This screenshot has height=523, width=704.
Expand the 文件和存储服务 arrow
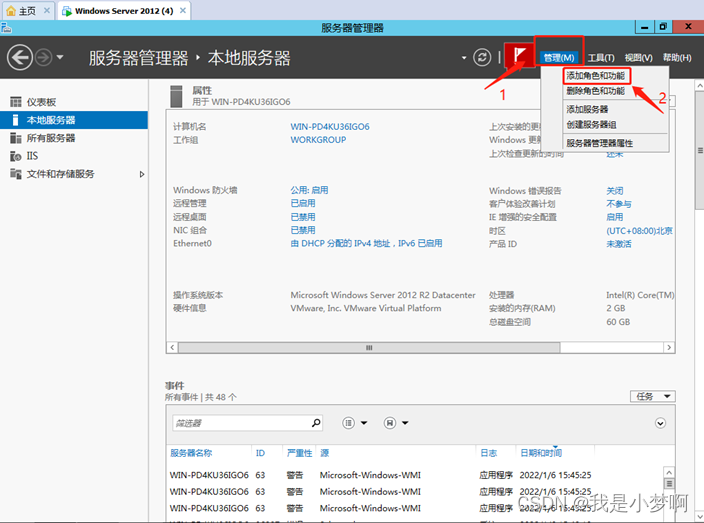click(142, 174)
